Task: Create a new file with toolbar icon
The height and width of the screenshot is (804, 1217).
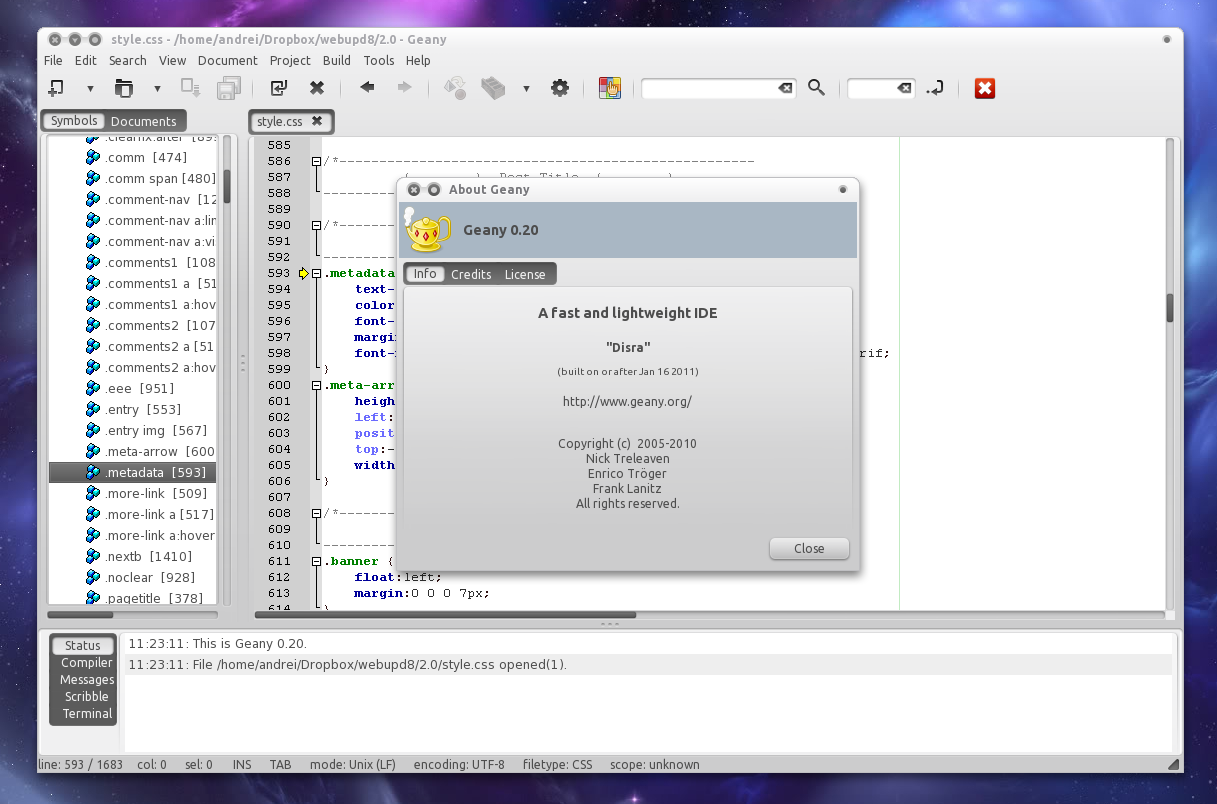Action: [55, 88]
